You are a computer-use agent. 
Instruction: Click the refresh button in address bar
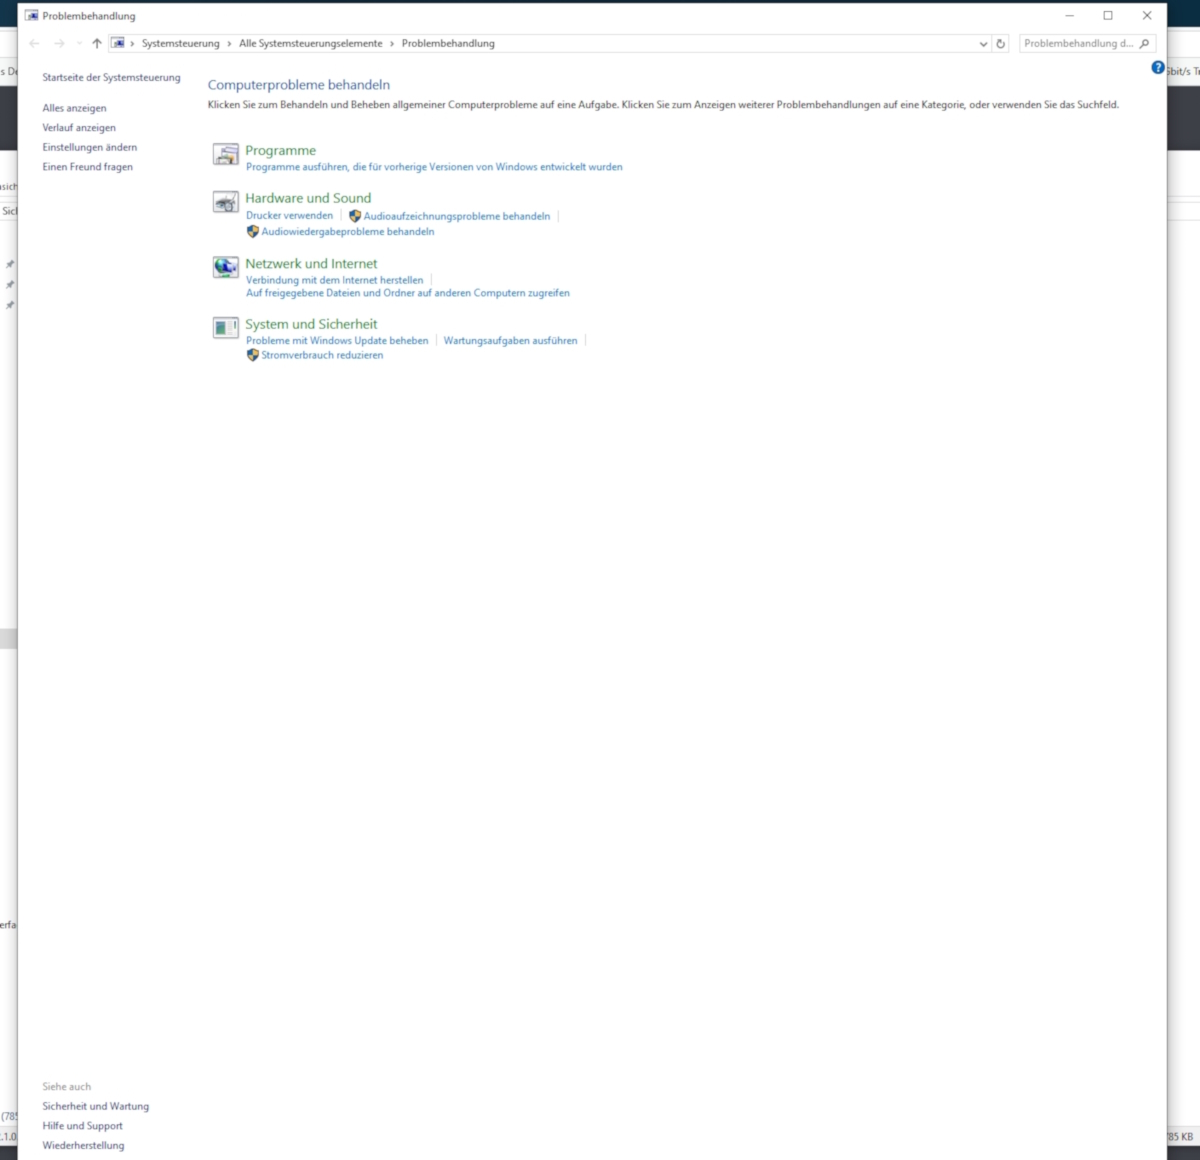click(x=1000, y=44)
